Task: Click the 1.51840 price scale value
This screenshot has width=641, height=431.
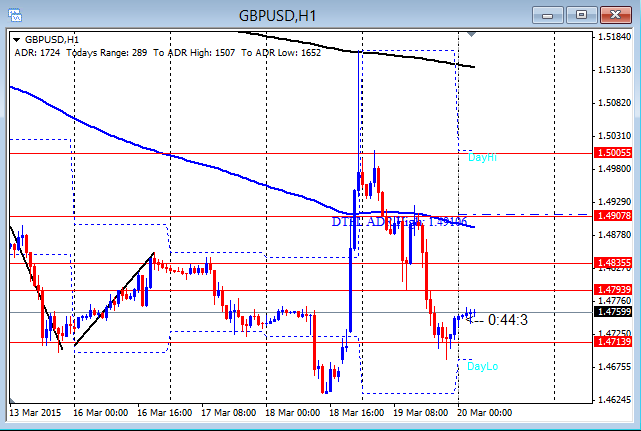Action: click(x=614, y=37)
